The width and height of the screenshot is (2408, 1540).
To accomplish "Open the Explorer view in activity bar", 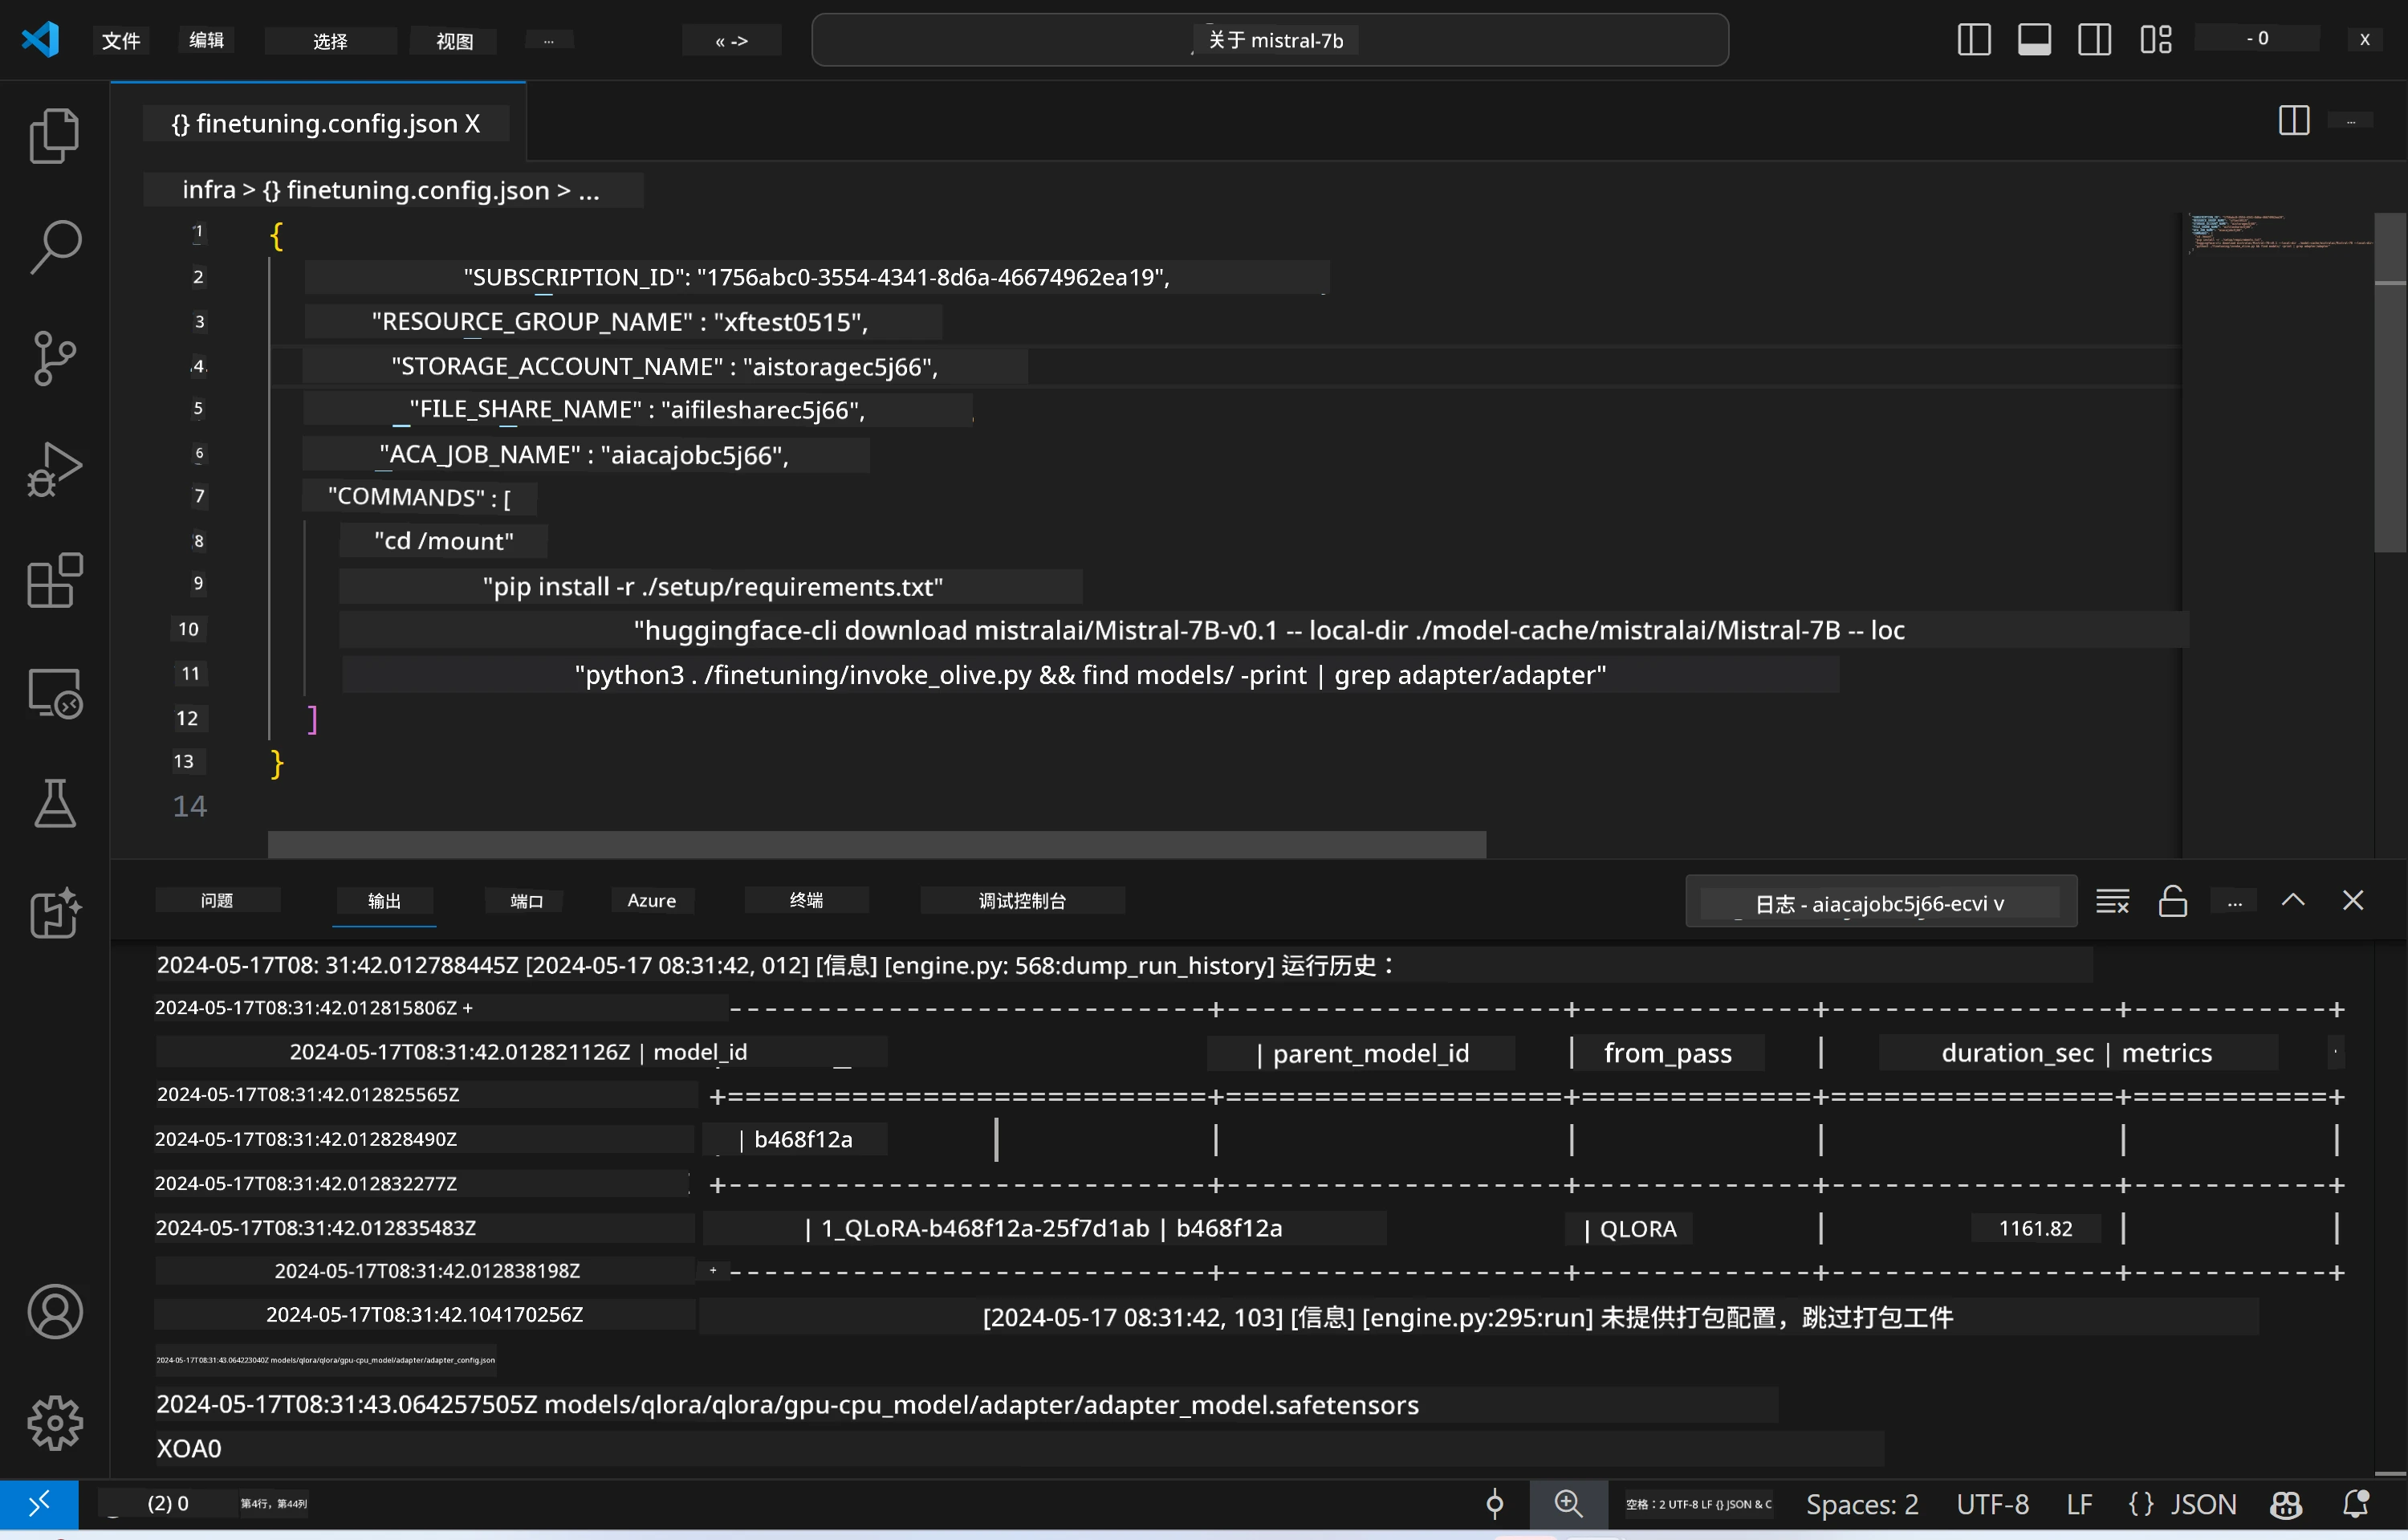I will pyautogui.click(x=54, y=135).
